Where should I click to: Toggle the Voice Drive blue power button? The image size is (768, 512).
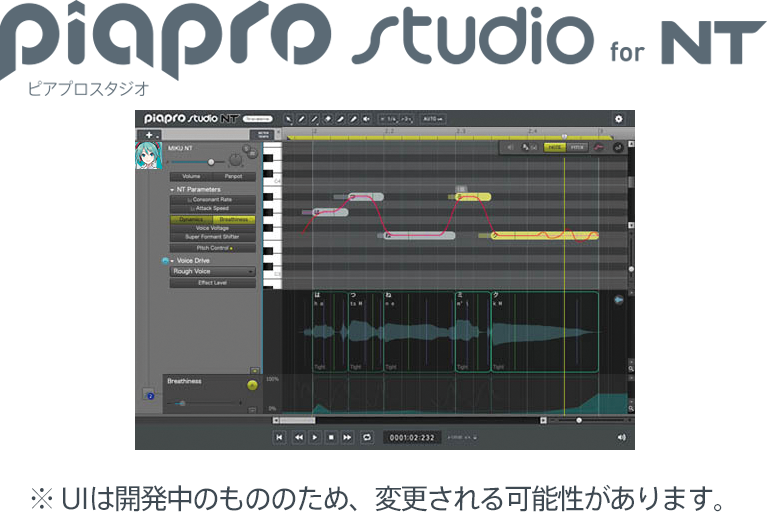[166, 261]
